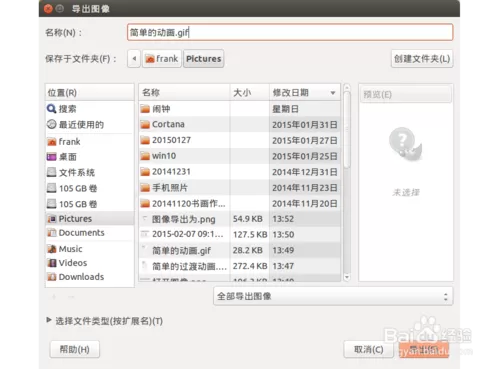This screenshot has width=500, height=369.
Task: Click the 272.4 KB size cell
Action: pos(250,266)
